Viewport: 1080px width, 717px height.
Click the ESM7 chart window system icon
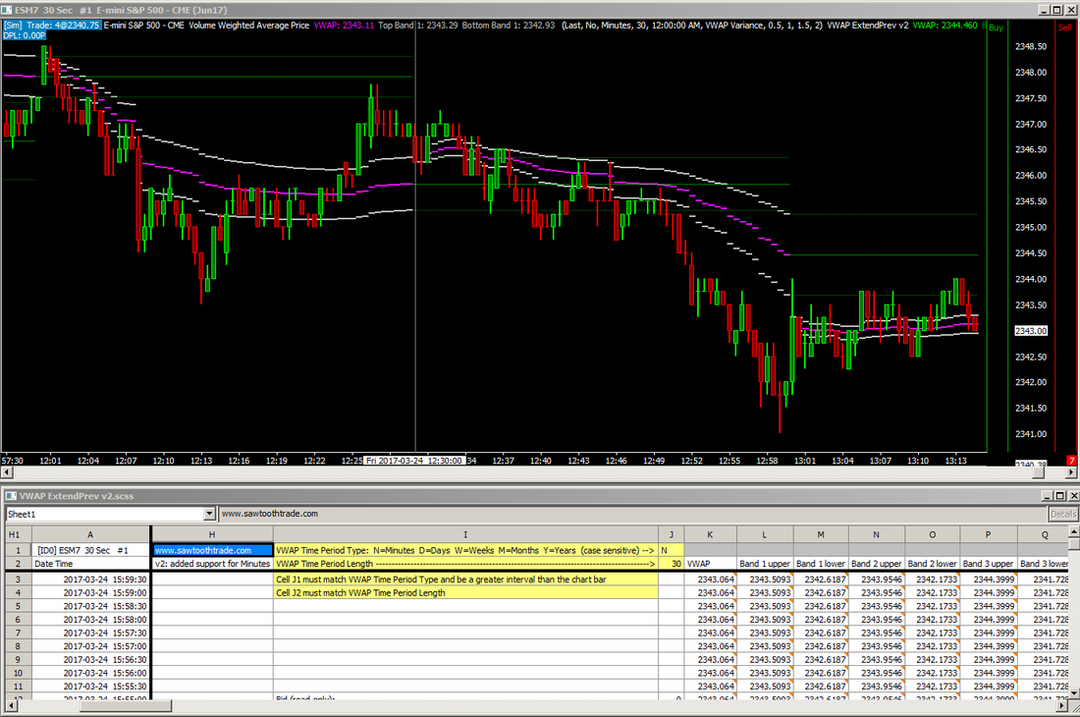tap(7, 8)
